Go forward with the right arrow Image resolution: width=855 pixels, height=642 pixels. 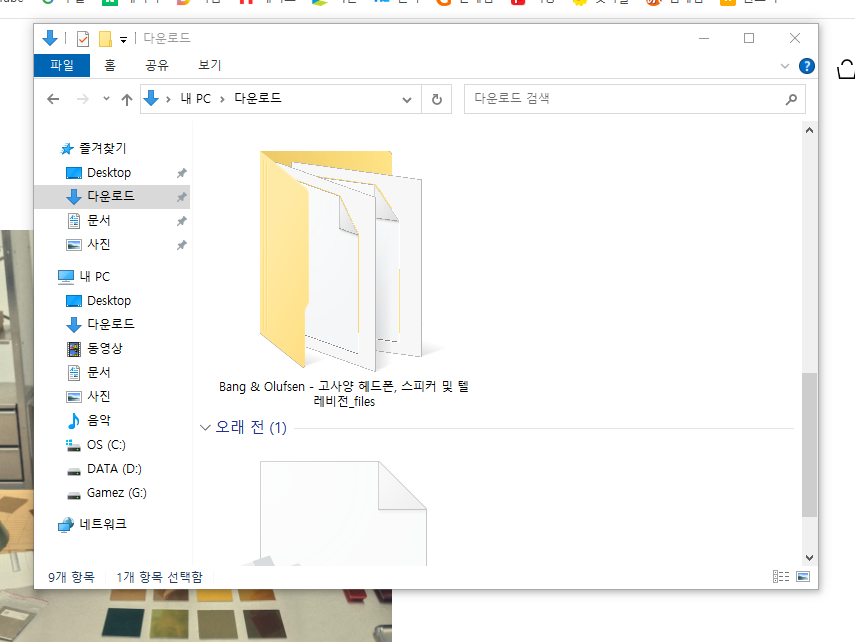pyautogui.click(x=82, y=99)
